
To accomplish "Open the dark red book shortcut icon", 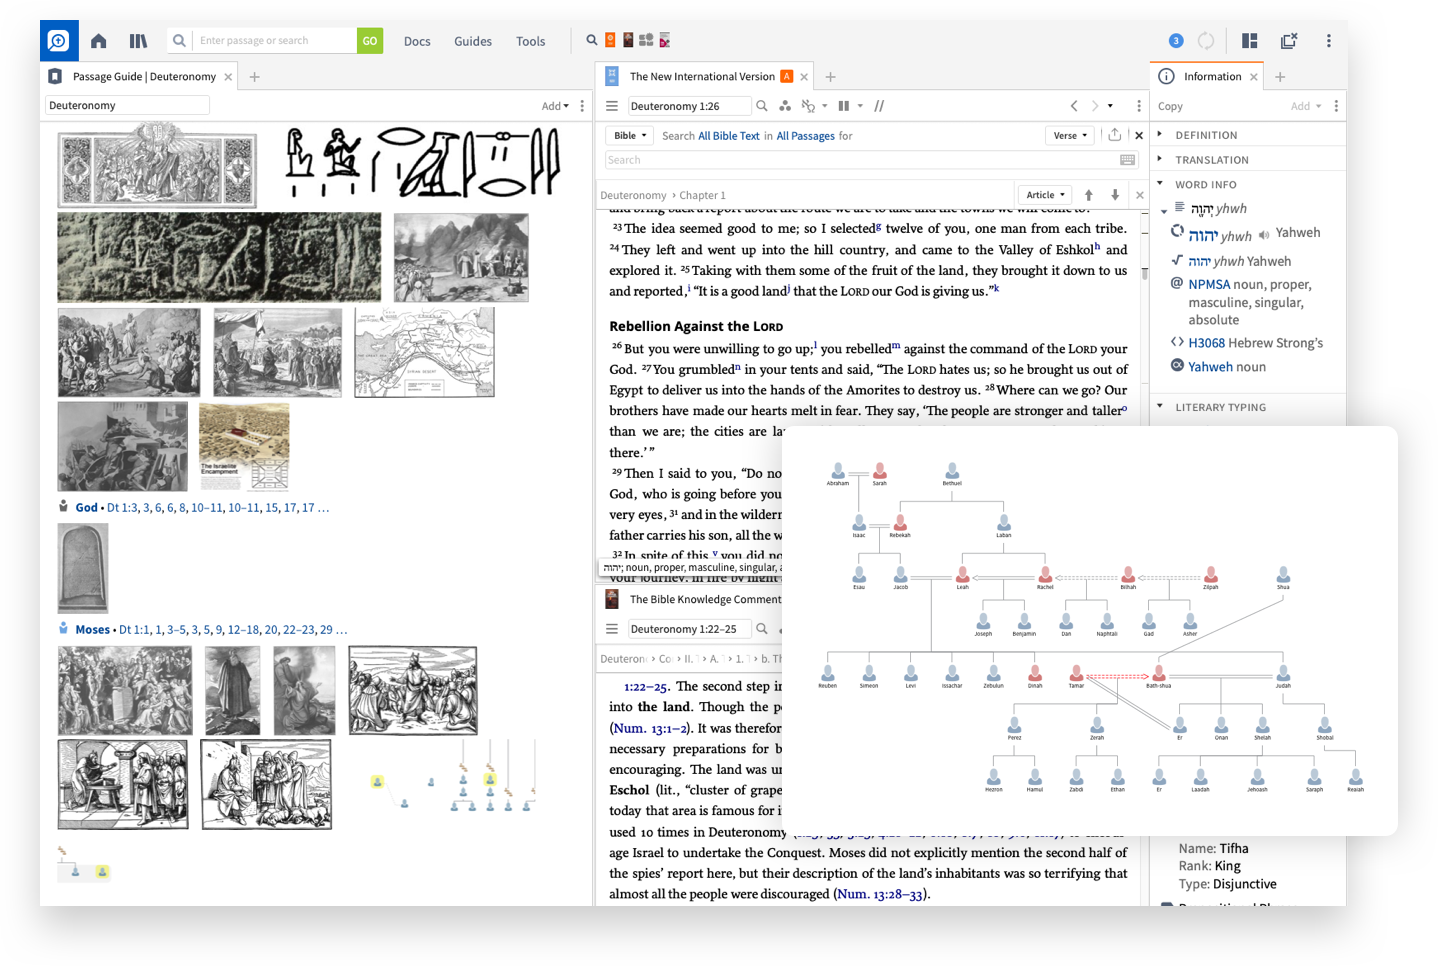I will pyautogui.click(x=628, y=40).
